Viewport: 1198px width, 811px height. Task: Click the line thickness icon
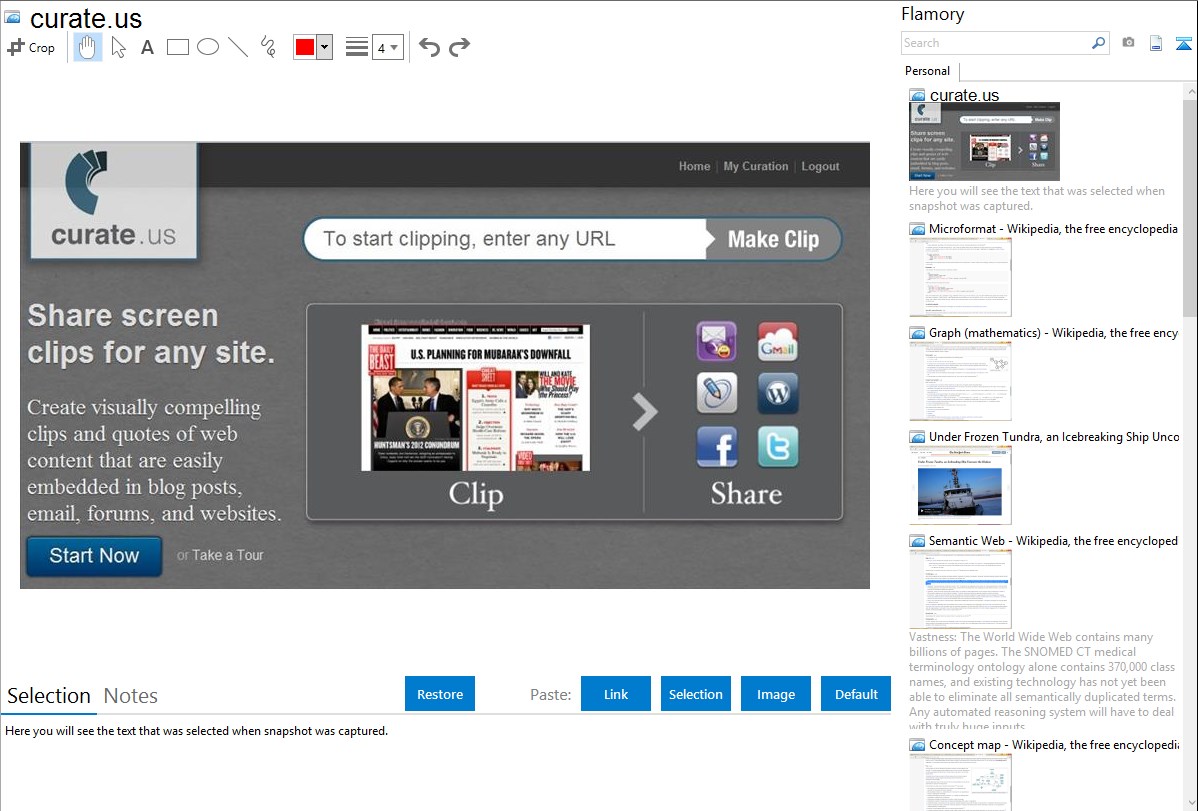pyautogui.click(x=357, y=47)
